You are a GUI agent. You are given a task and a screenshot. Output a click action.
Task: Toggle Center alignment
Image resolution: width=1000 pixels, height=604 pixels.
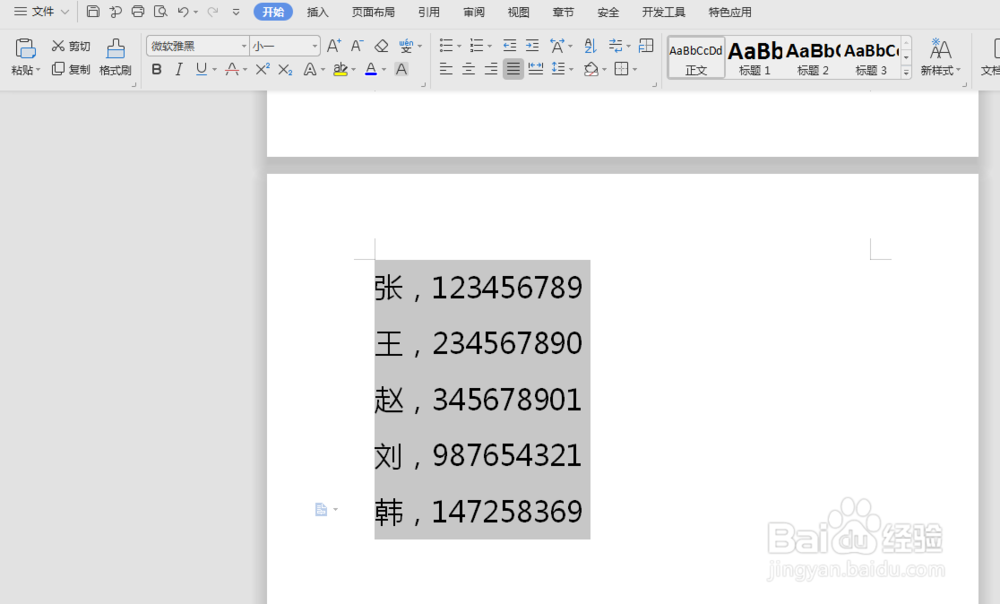click(x=468, y=69)
